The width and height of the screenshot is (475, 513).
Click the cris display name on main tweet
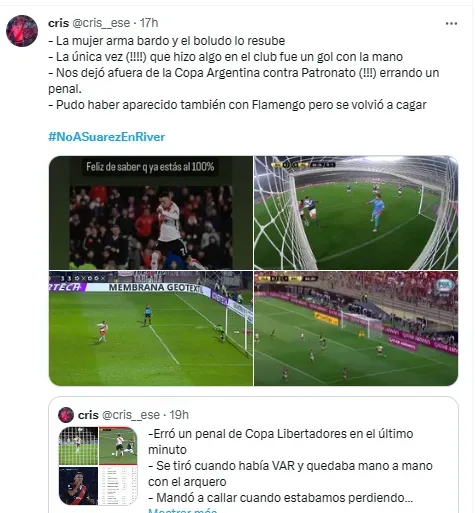click(58, 23)
